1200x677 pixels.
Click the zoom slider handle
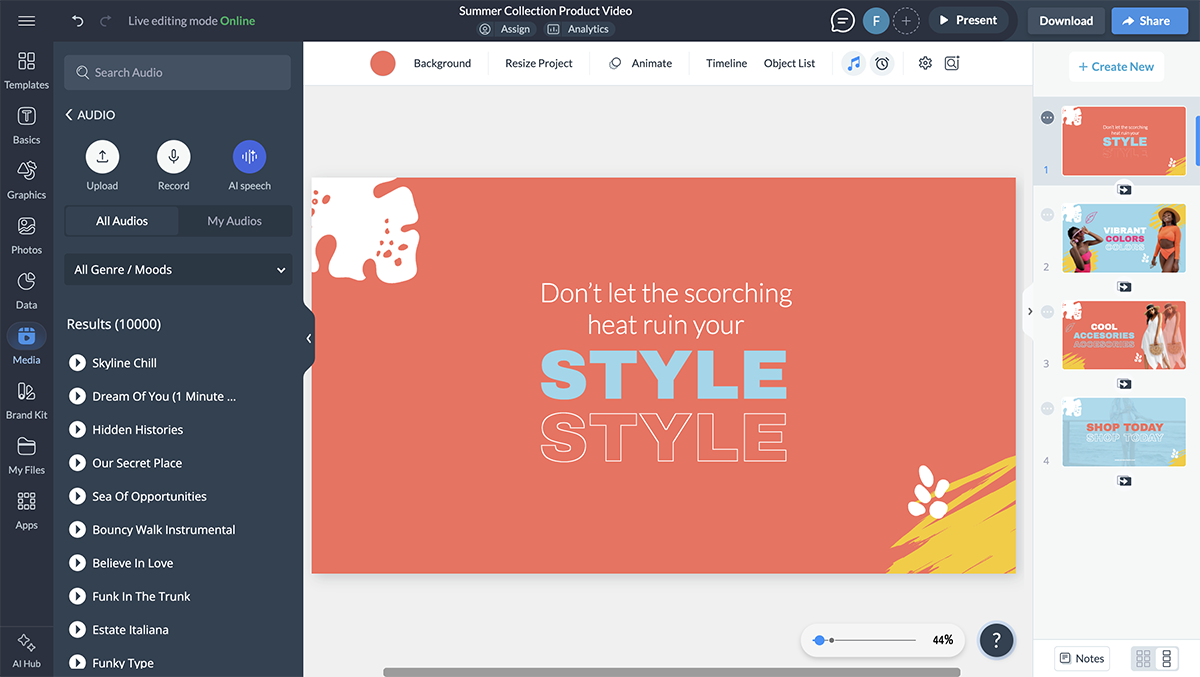click(x=819, y=640)
